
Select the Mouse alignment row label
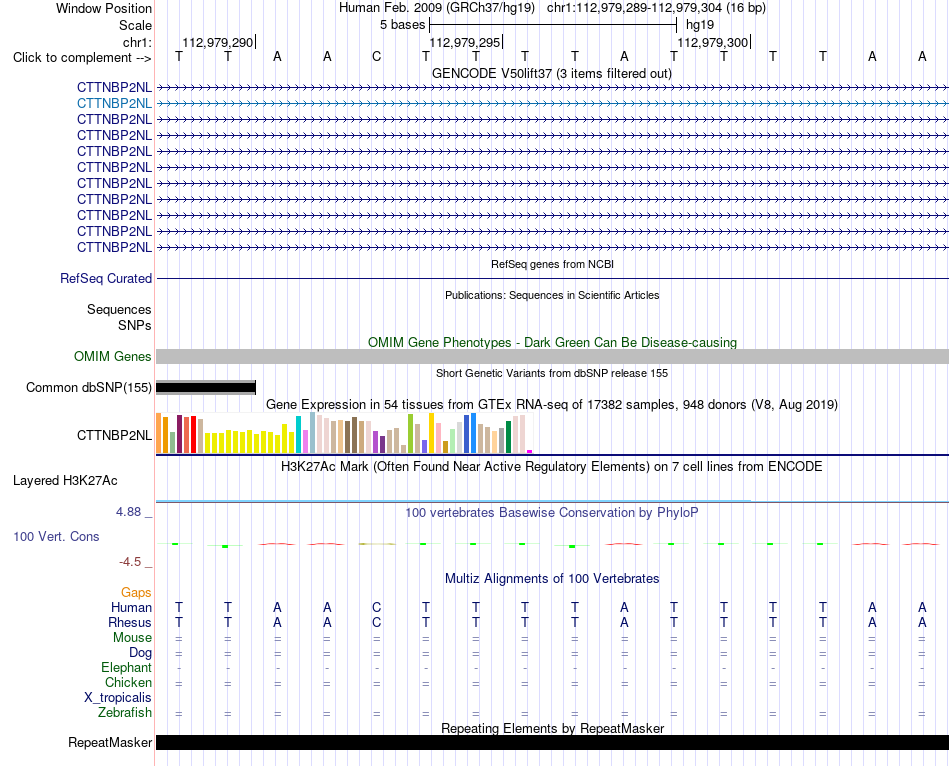[132, 638]
